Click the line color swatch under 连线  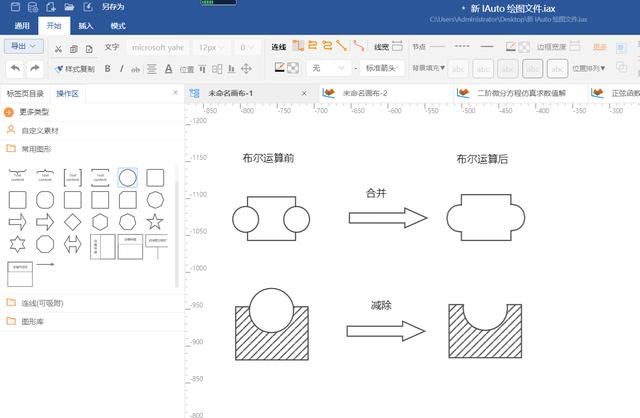pyautogui.click(x=279, y=67)
